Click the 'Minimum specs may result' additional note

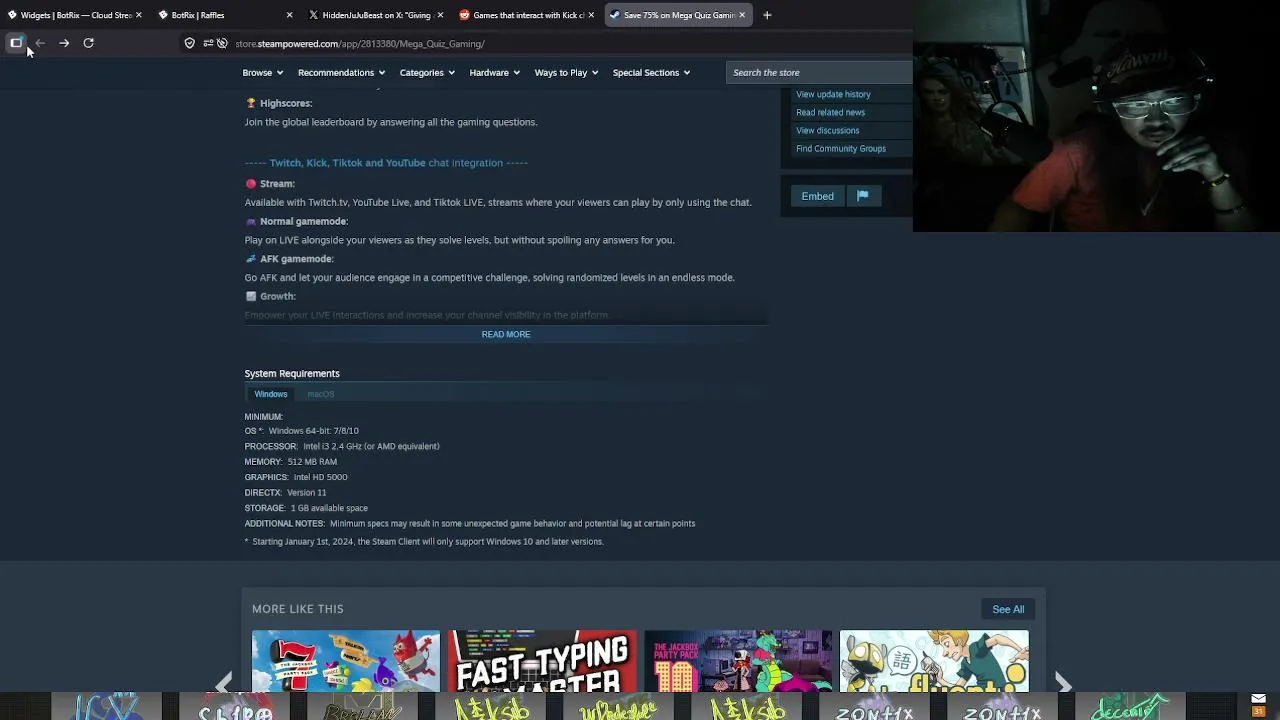pos(512,524)
